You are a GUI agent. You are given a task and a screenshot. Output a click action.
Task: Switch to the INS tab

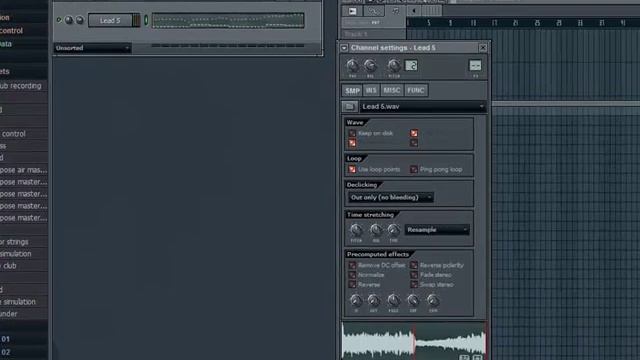tap(371, 91)
